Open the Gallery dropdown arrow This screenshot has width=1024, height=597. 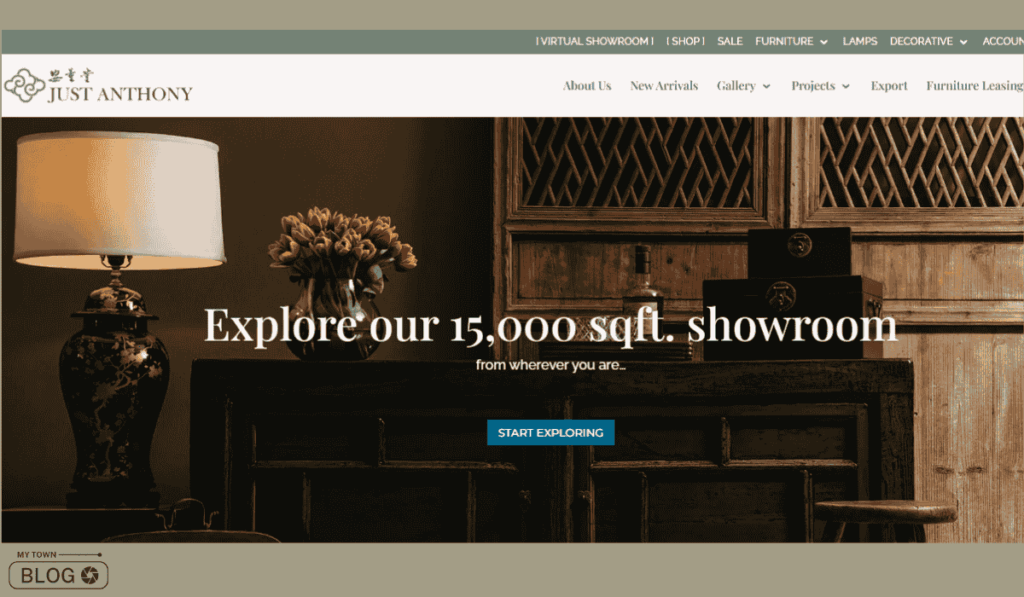coord(767,86)
